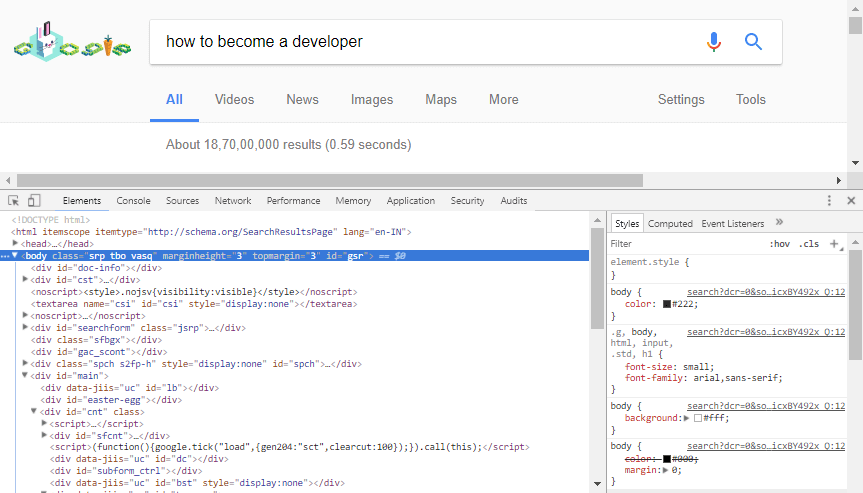Expand background shorthand property triangle
The width and height of the screenshot is (863, 493).
click(x=686, y=418)
